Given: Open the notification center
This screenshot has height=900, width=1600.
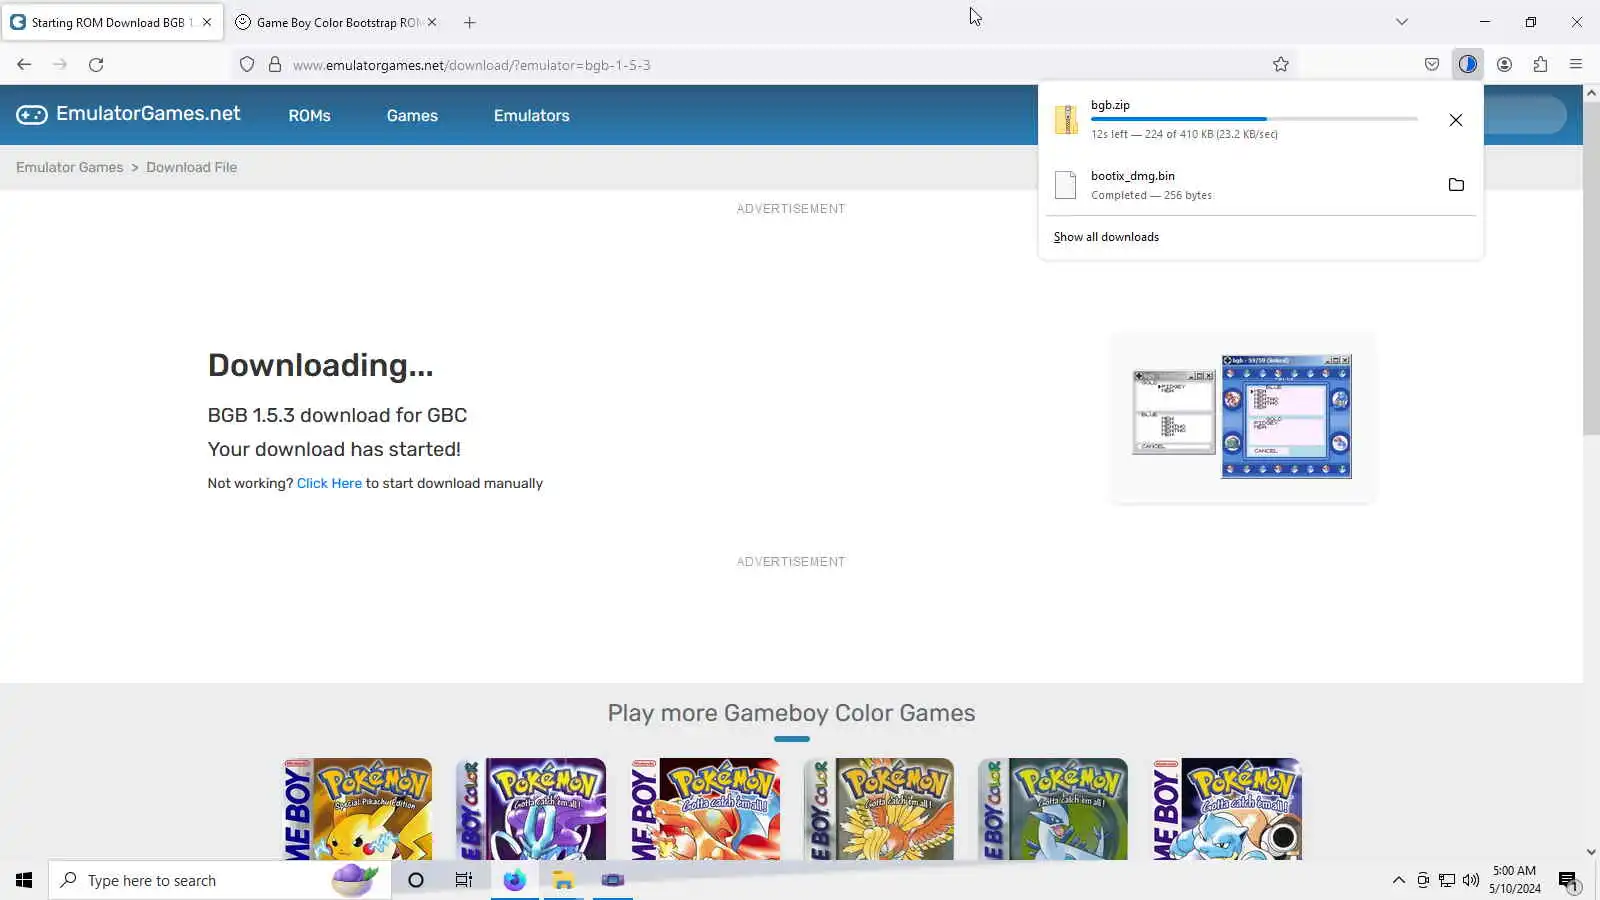Looking at the screenshot, I should 1568,880.
